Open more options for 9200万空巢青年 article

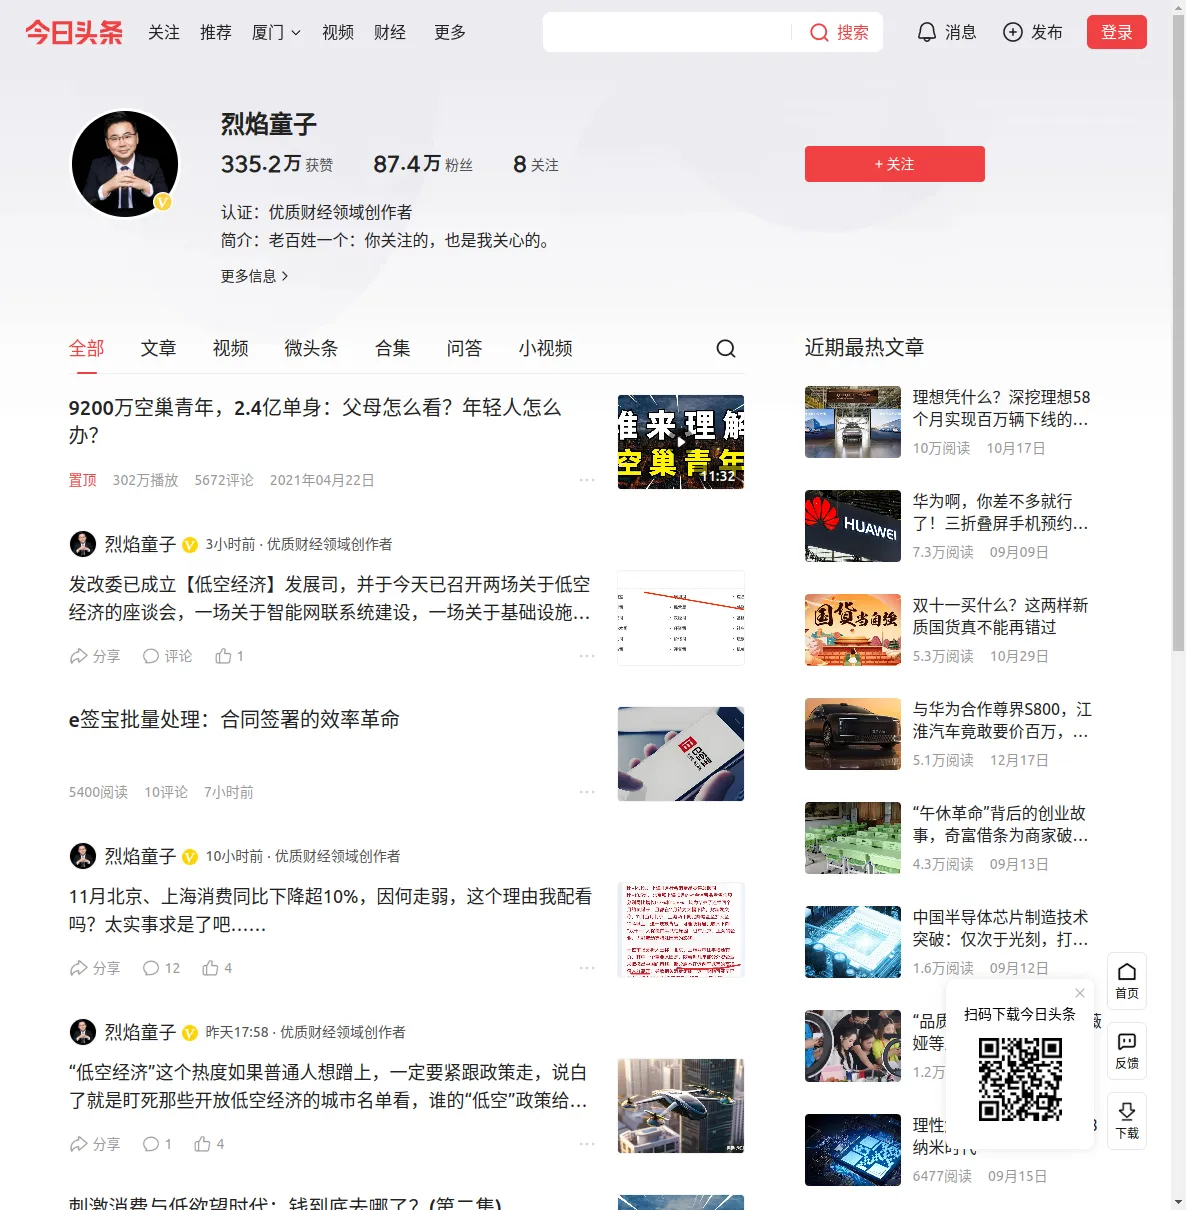pos(587,480)
